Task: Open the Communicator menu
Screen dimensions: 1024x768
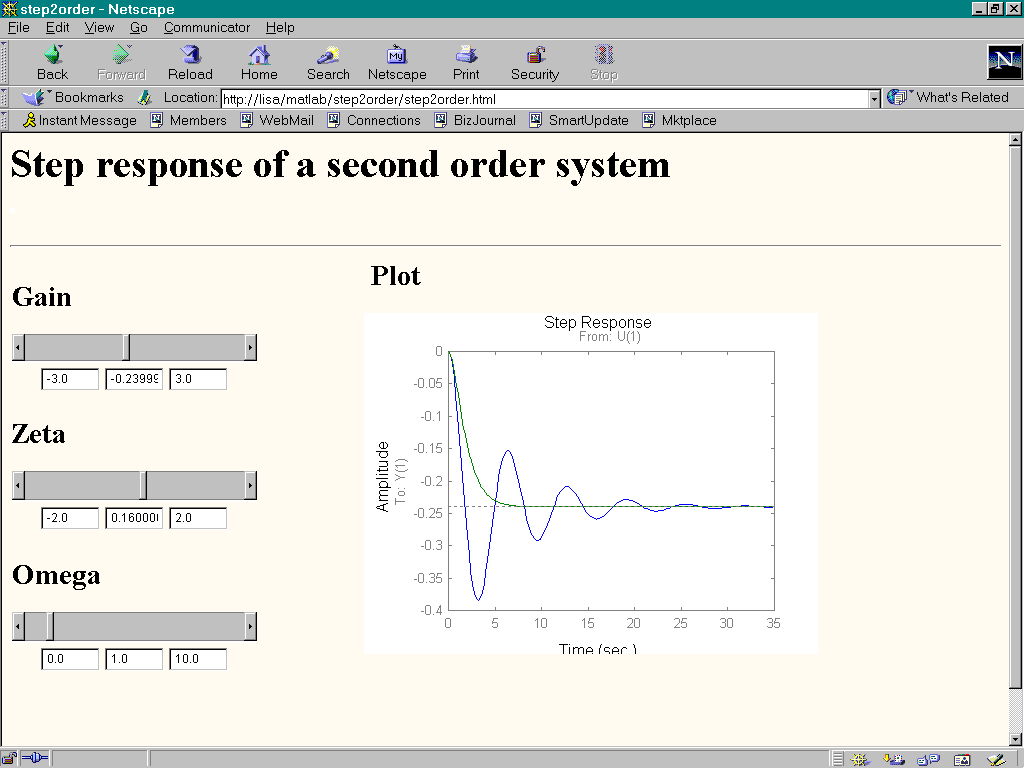Action: (206, 27)
